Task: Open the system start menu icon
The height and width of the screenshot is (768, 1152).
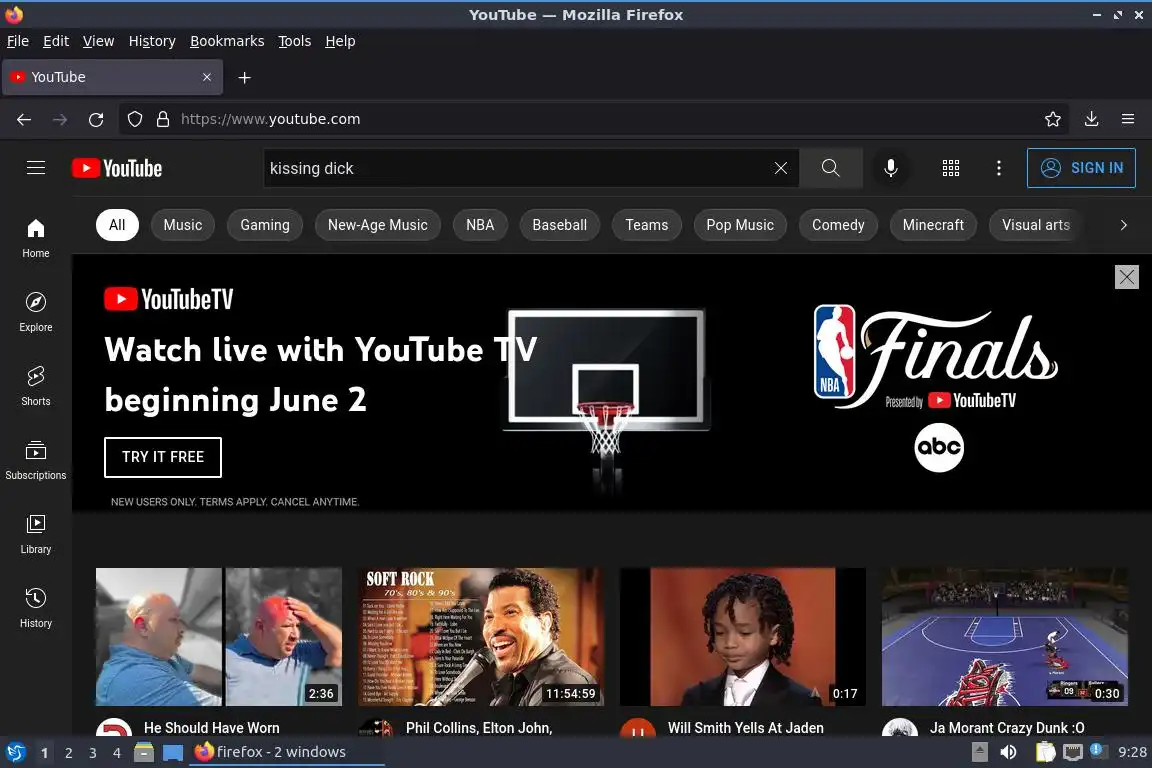Action: [x=15, y=752]
